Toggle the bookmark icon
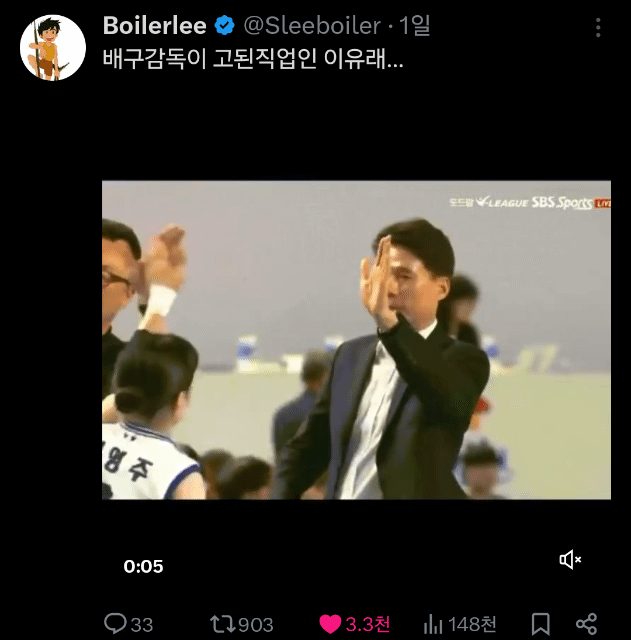This screenshot has width=631, height=640. [540, 624]
